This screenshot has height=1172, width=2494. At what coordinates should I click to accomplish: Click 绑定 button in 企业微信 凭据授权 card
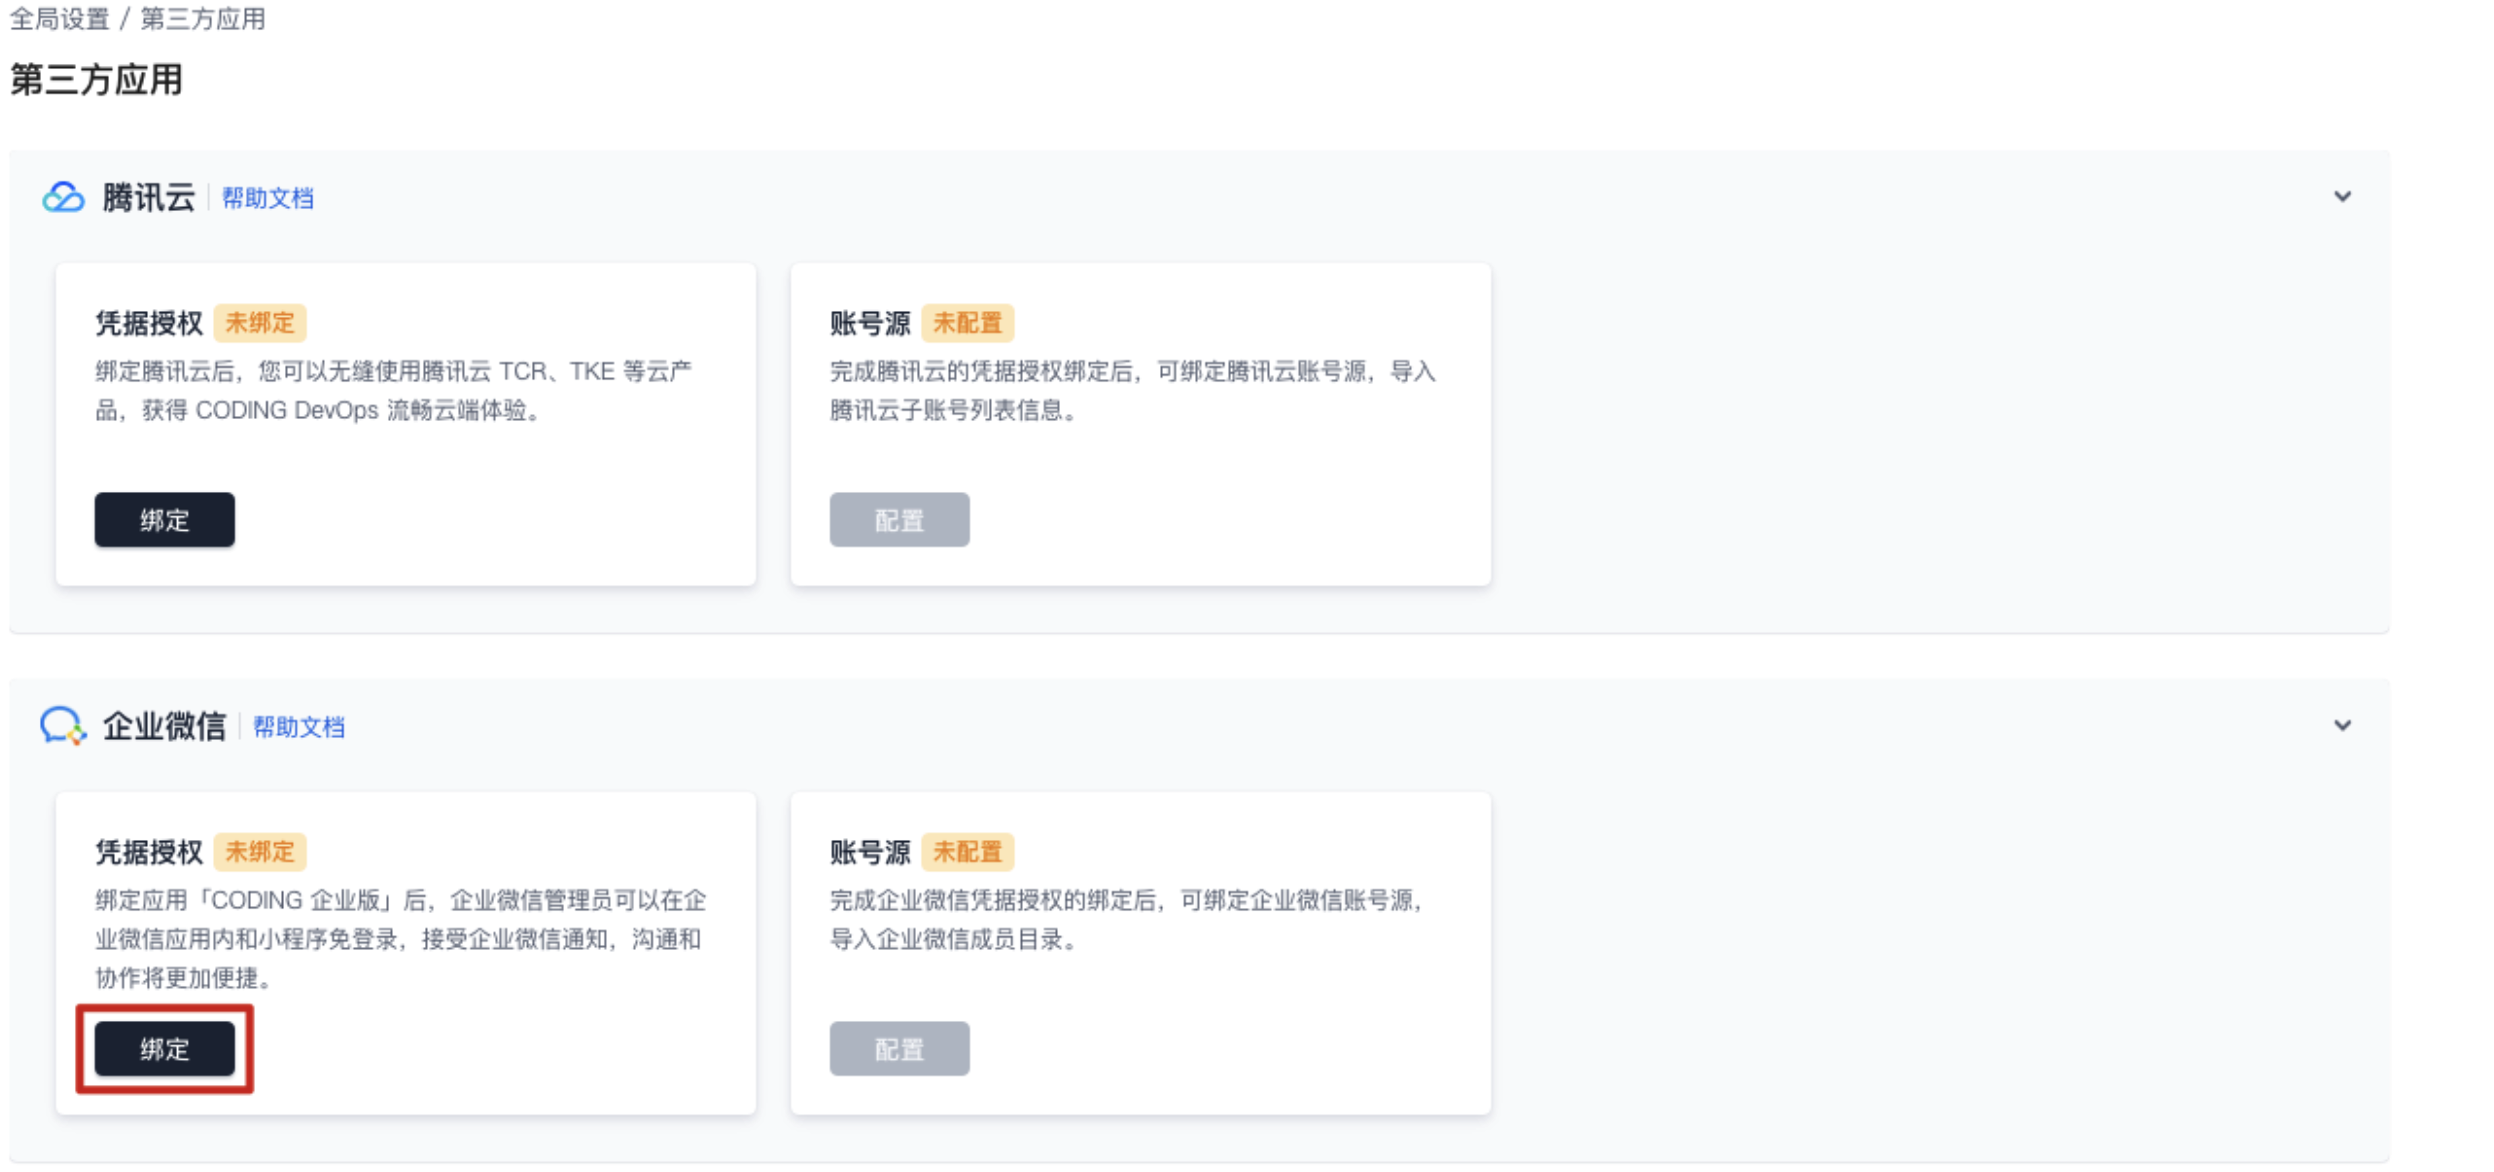pyautogui.click(x=164, y=1049)
